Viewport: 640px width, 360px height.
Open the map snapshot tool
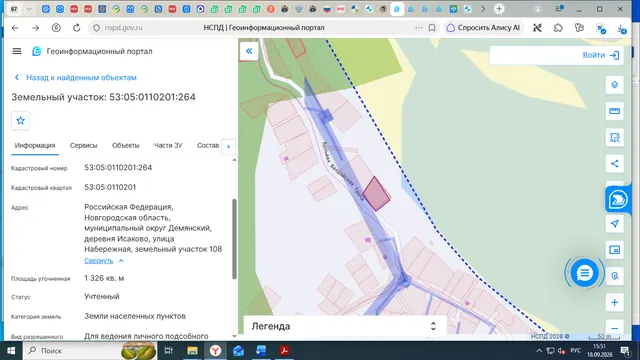(x=614, y=250)
